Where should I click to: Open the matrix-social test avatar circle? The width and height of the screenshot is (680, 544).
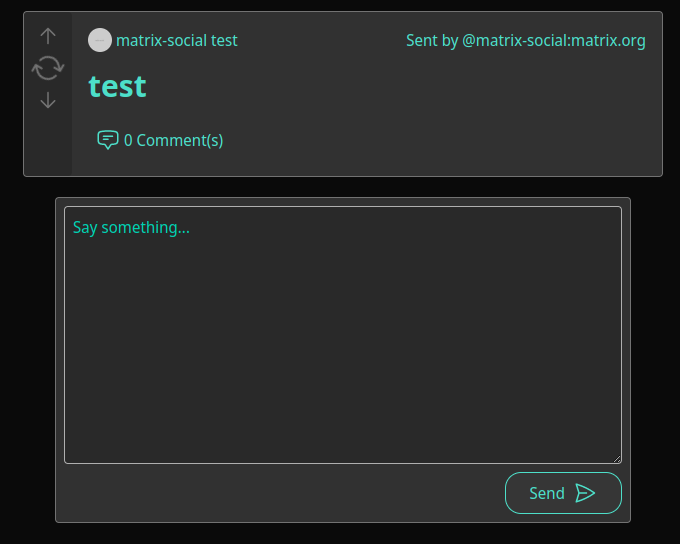100,40
